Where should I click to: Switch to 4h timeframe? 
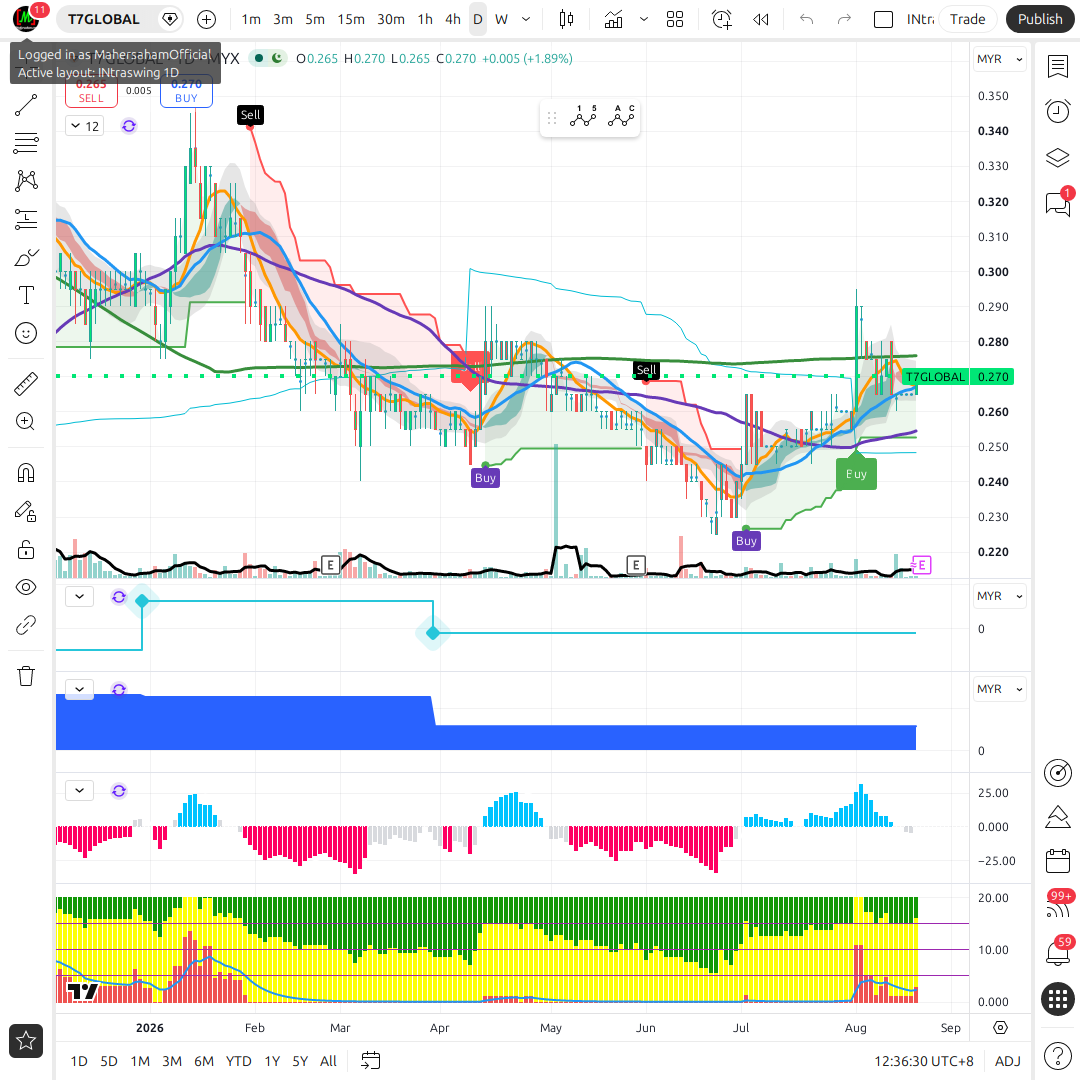coord(453,19)
